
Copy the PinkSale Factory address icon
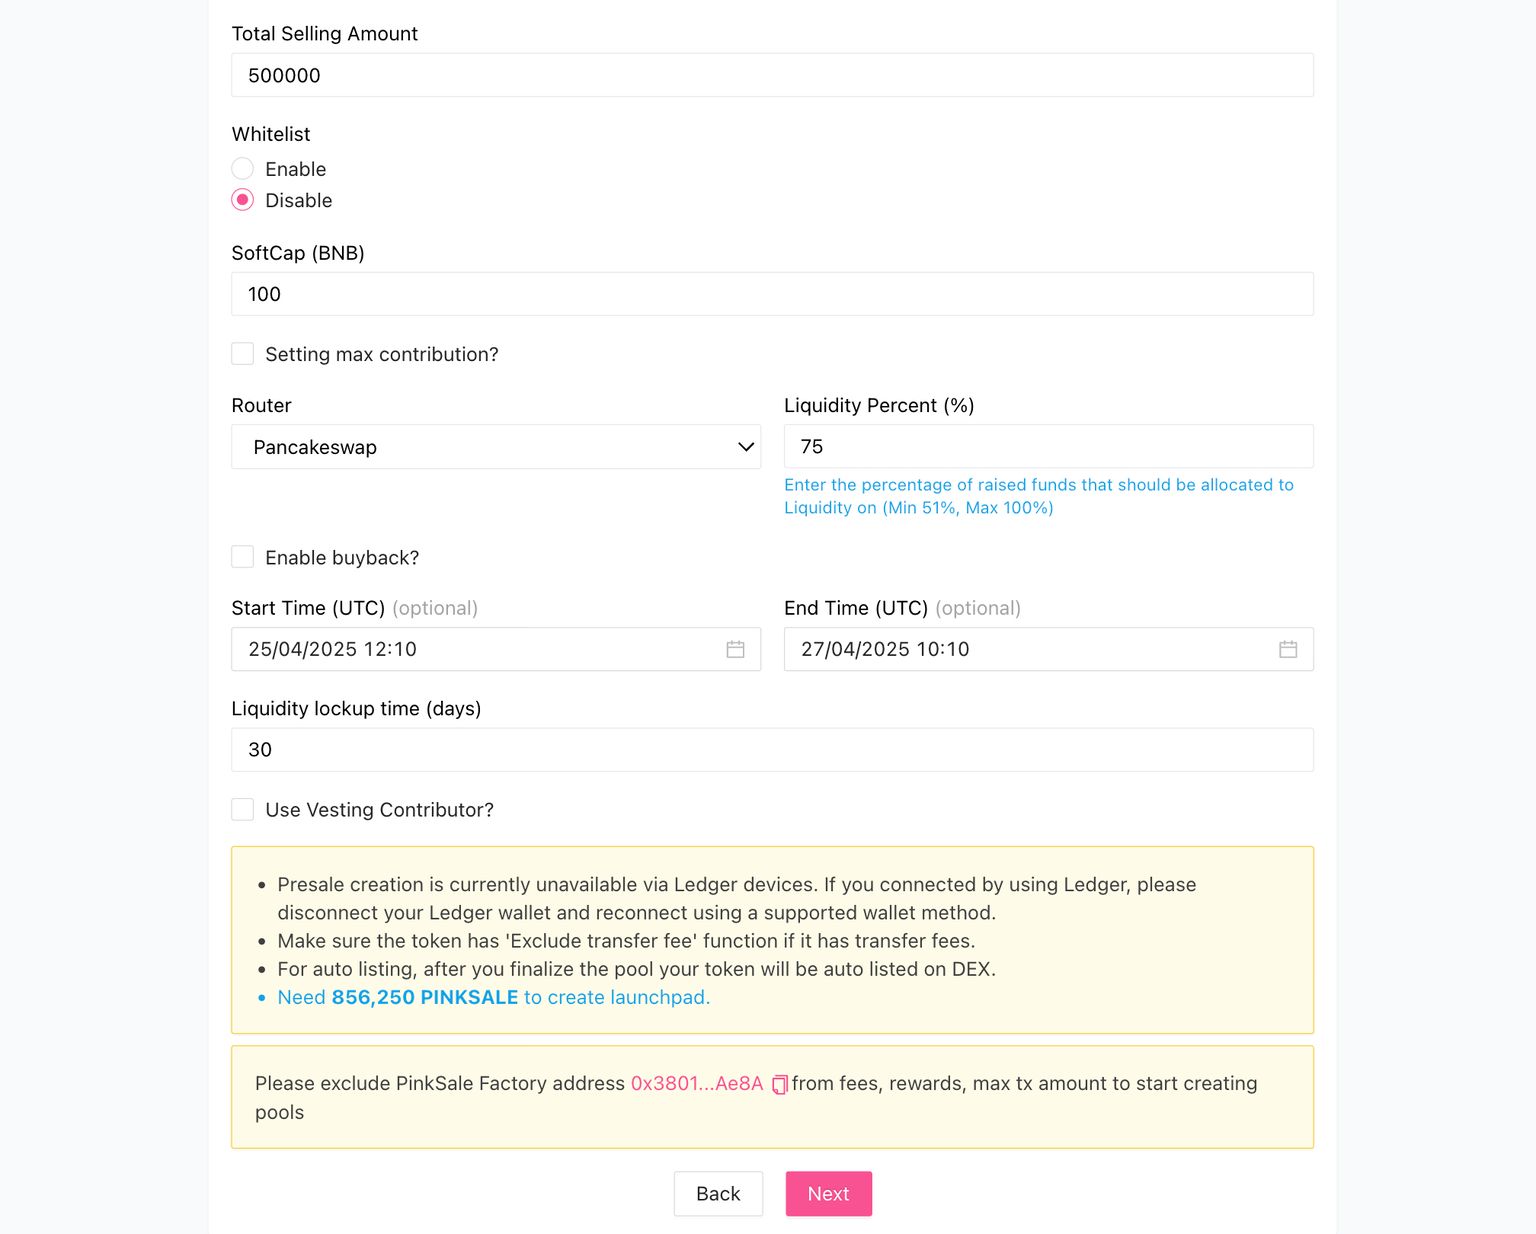(x=780, y=1085)
